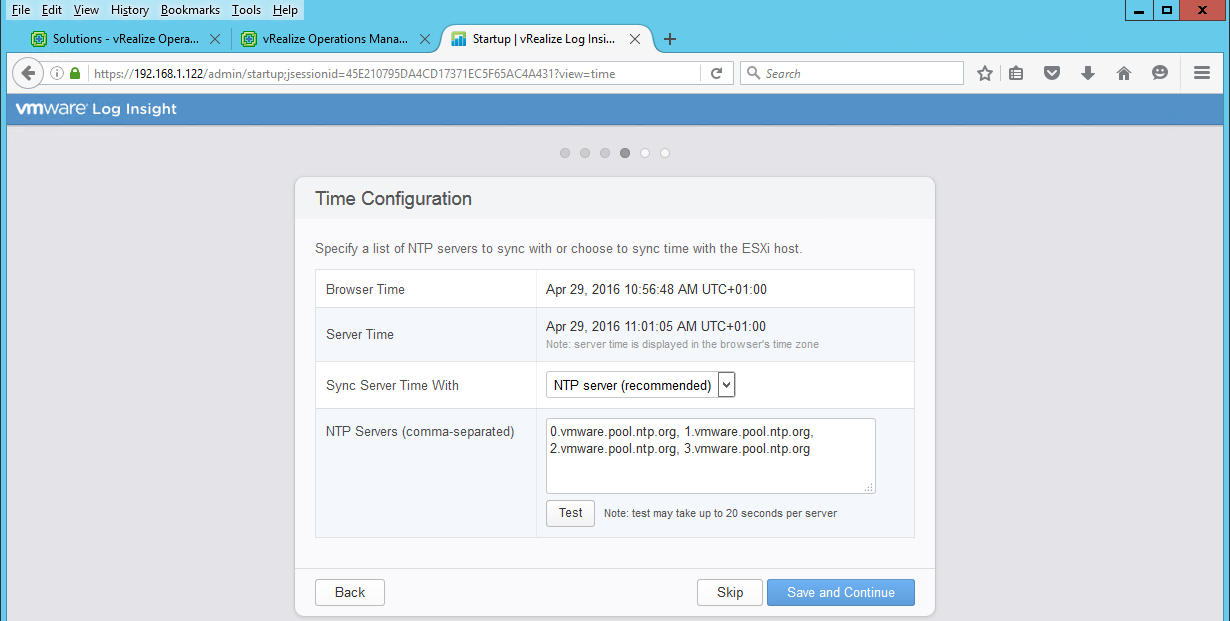Bookmark this page with star icon
This screenshot has height=621, width=1230.
click(985, 73)
